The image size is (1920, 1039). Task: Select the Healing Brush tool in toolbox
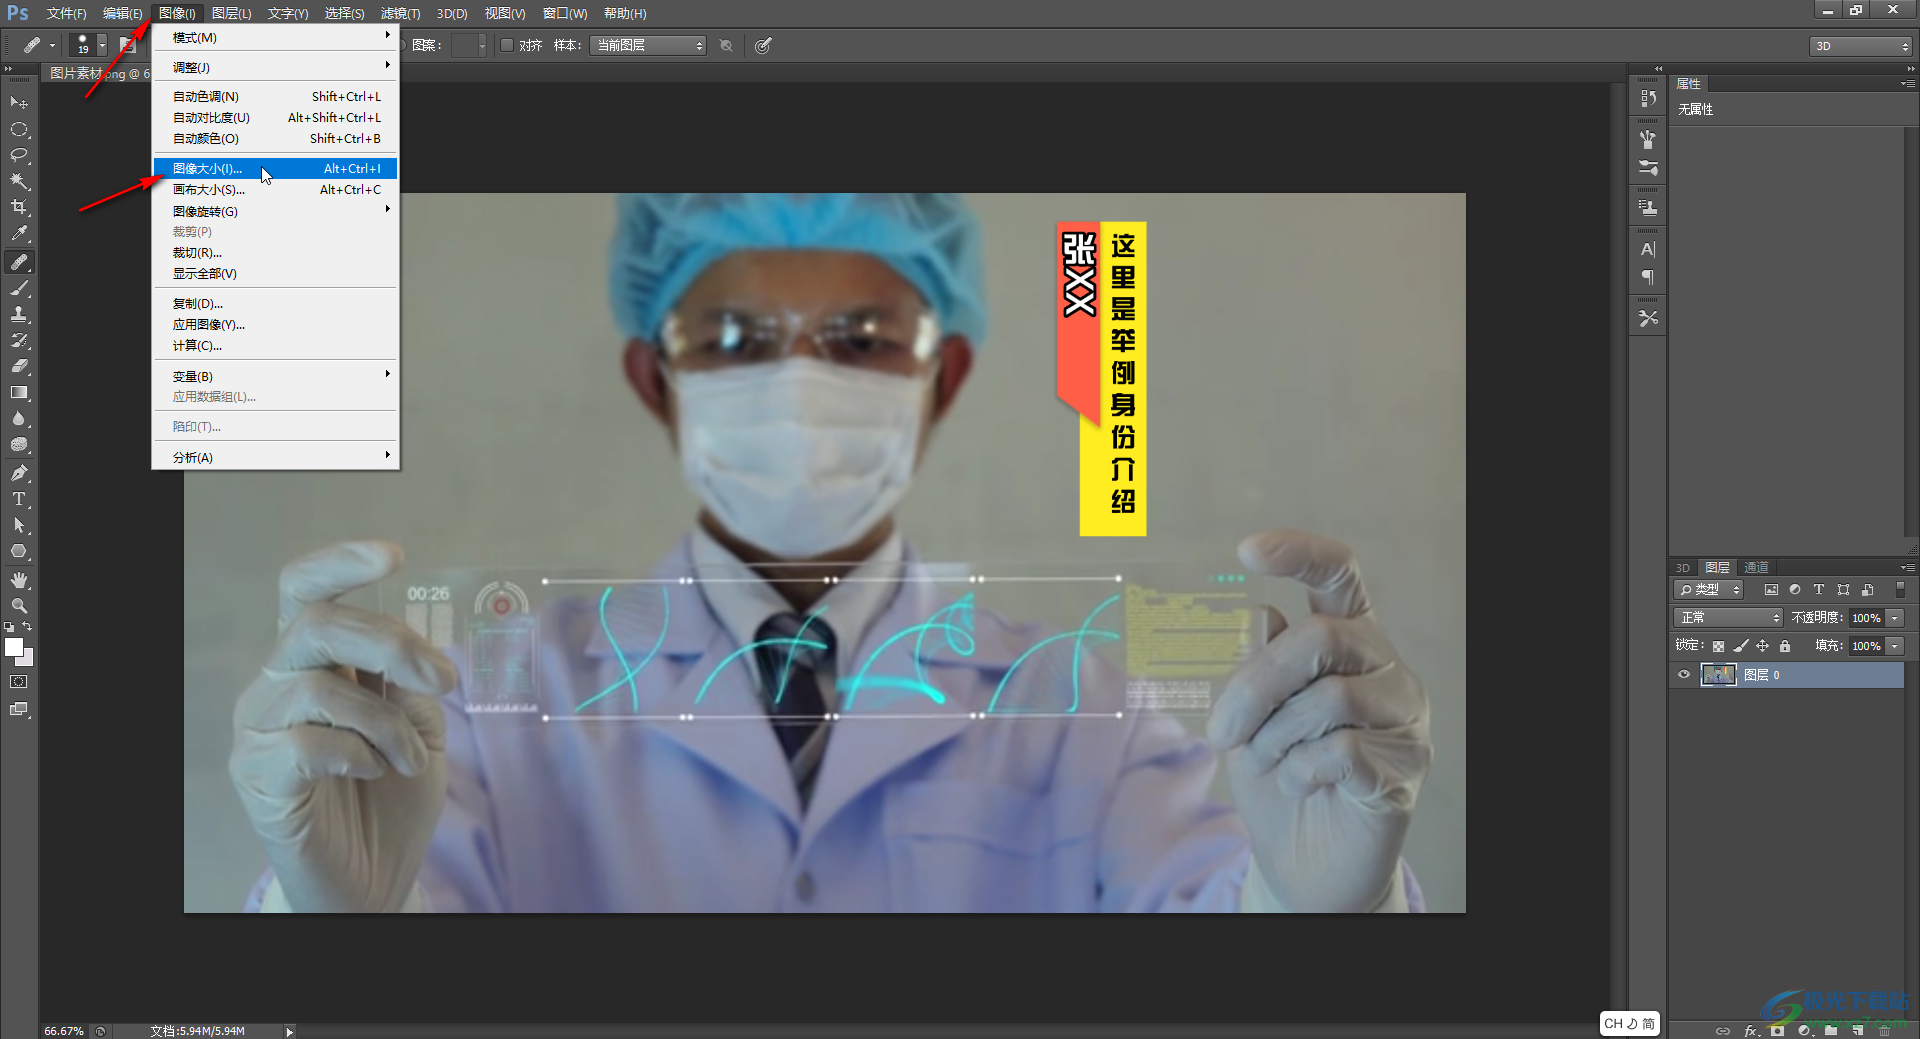[19, 262]
